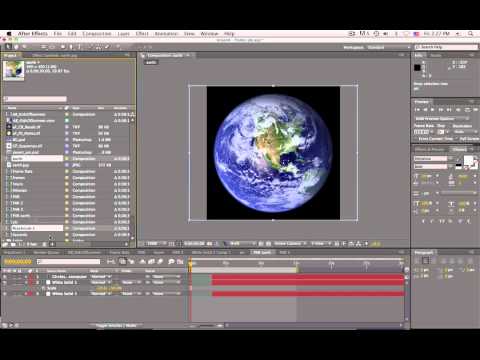Image resolution: width=480 pixels, height=360 pixels.
Task: Open the viewer resolution dropdown
Action: click(242, 244)
